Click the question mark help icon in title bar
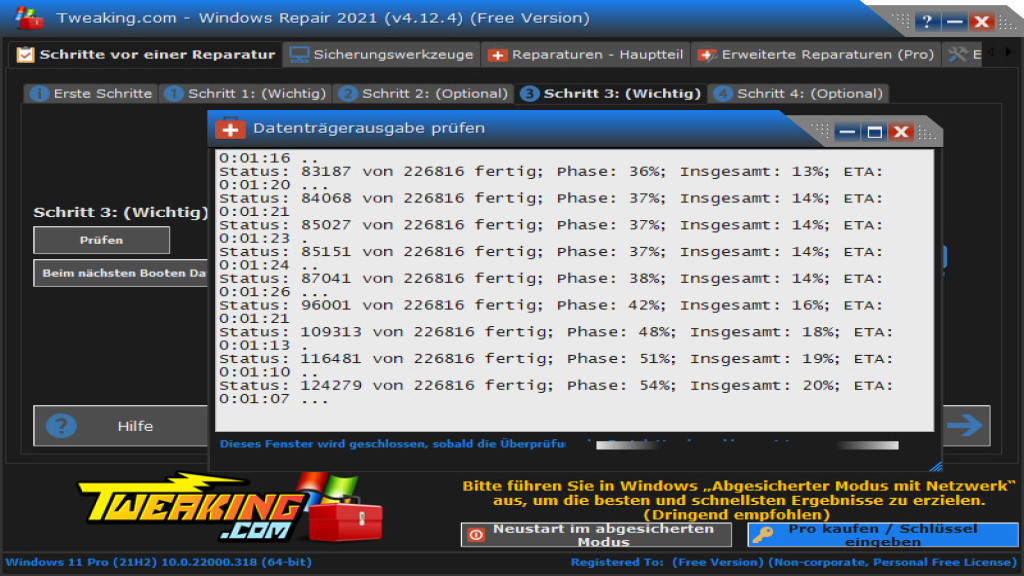The height and width of the screenshot is (576, 1024). pos(928,21)
